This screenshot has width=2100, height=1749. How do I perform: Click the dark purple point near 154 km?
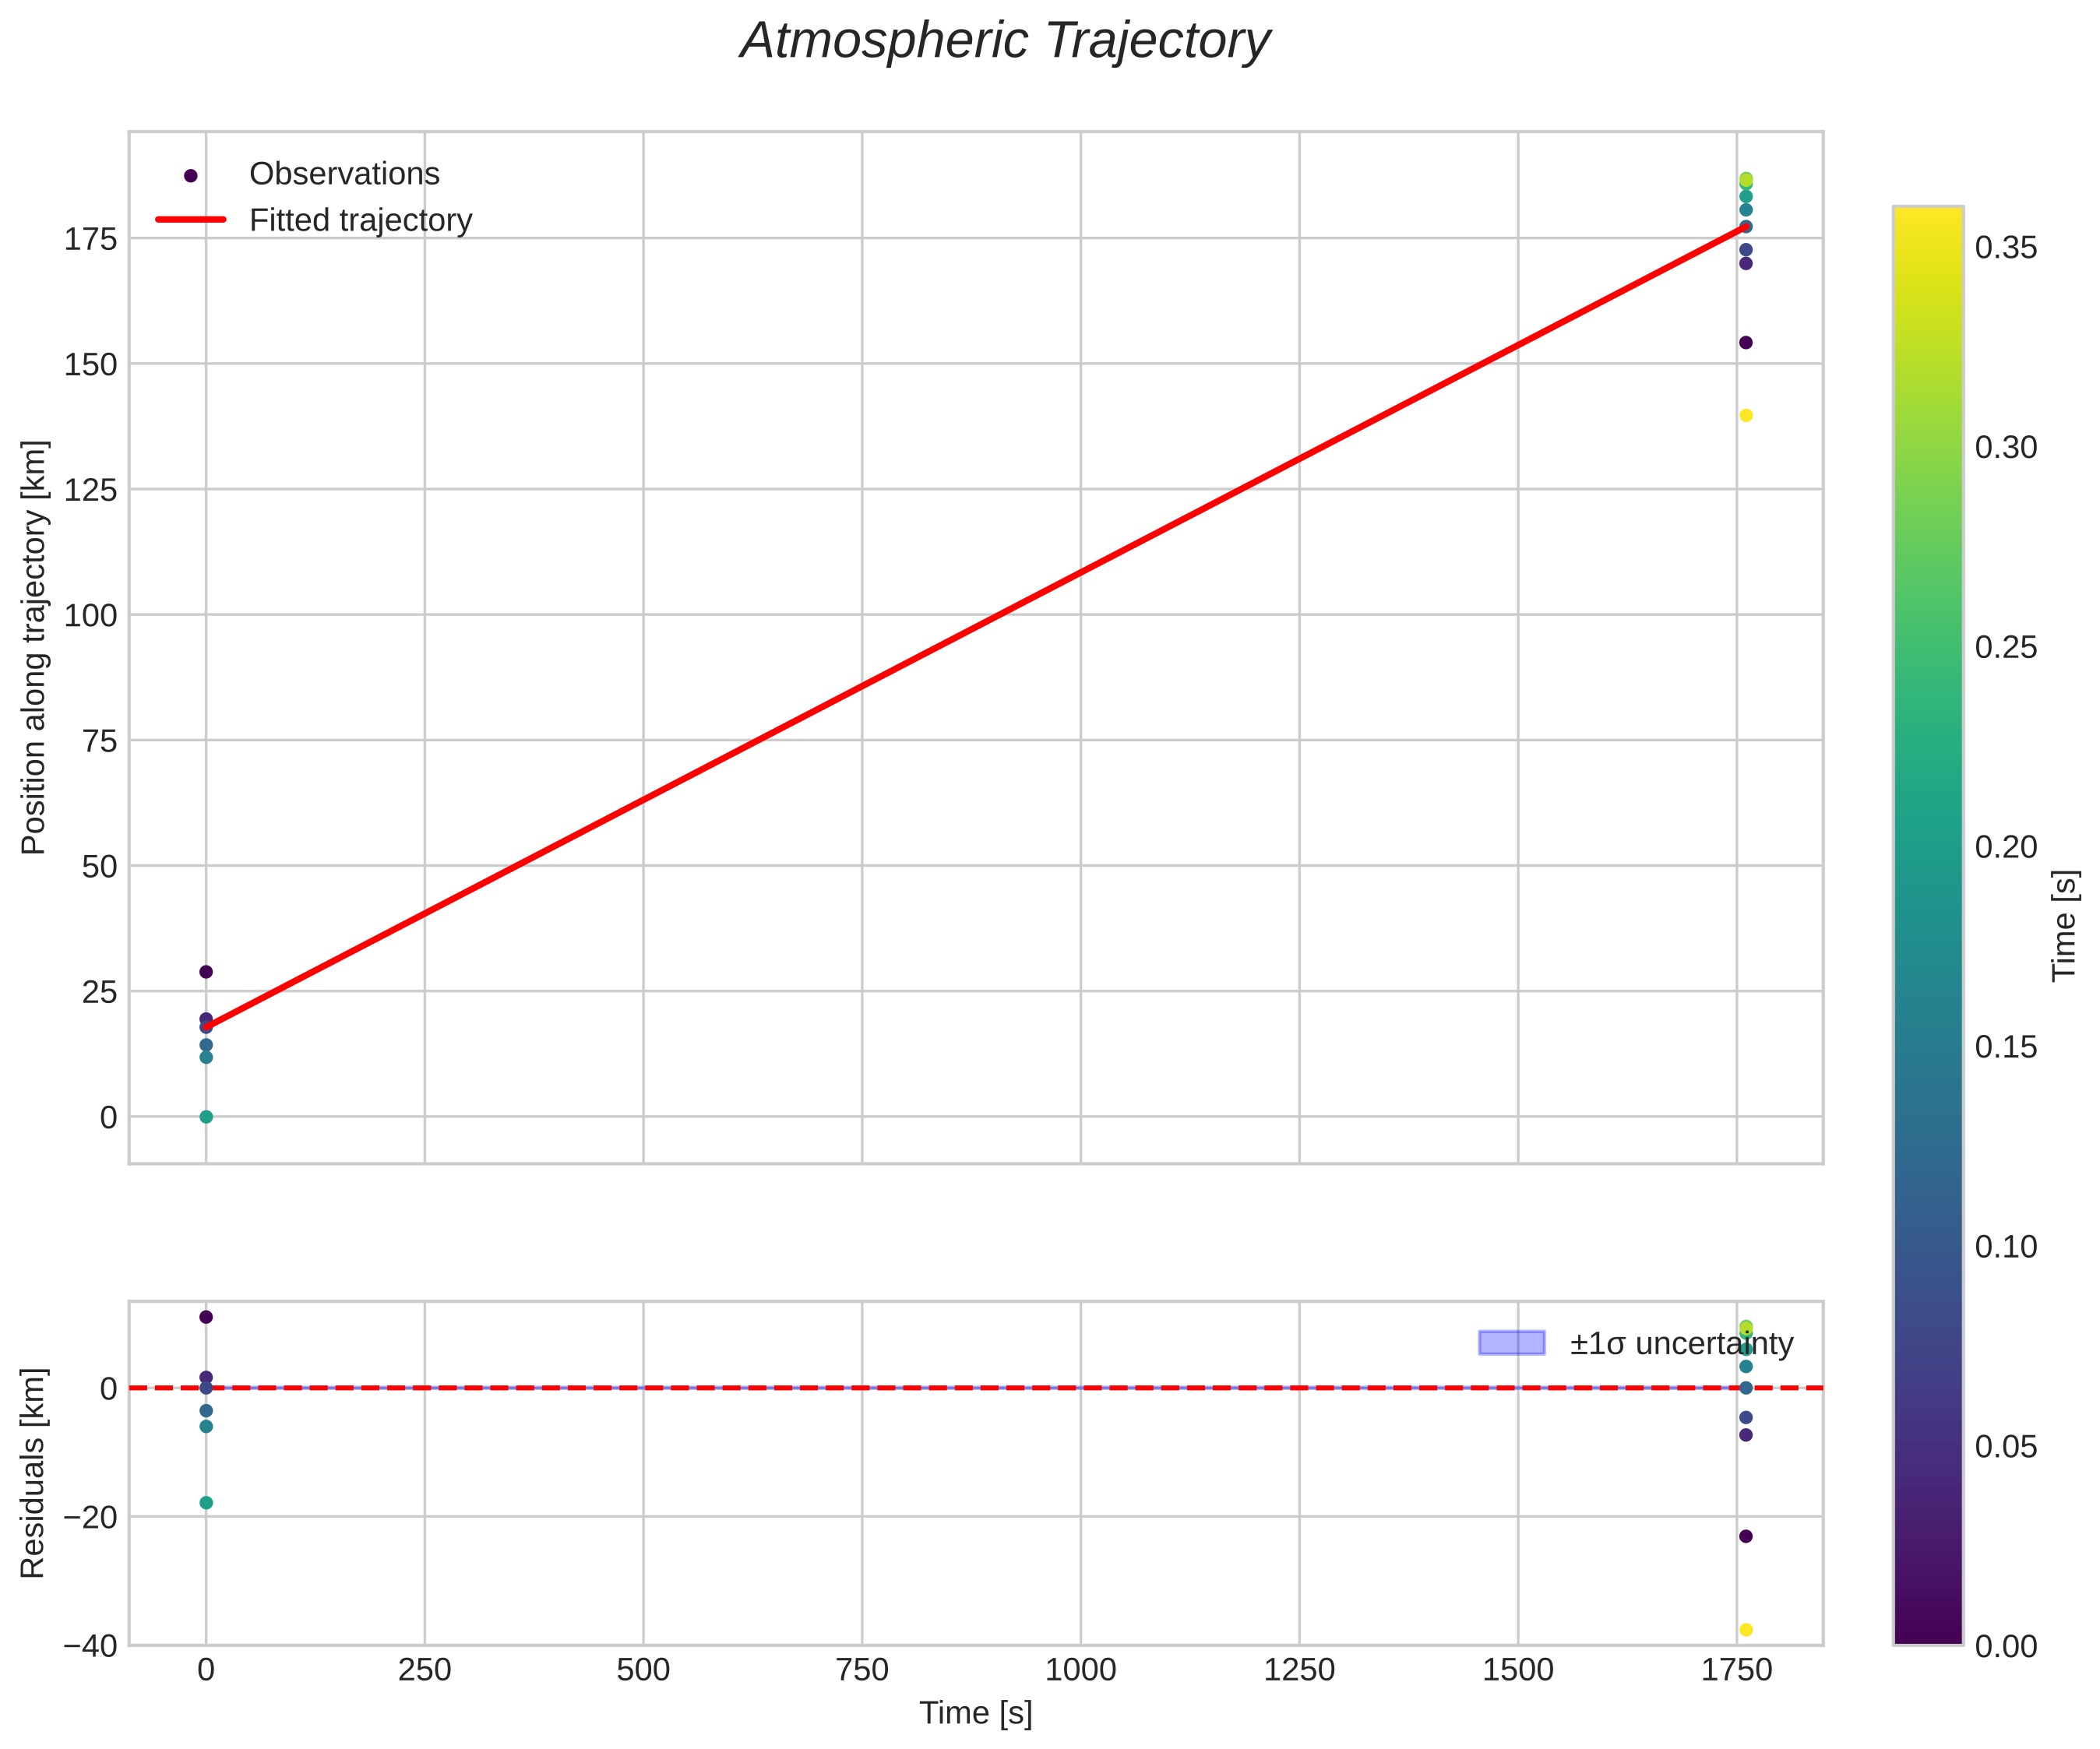tap(1746, 342)
